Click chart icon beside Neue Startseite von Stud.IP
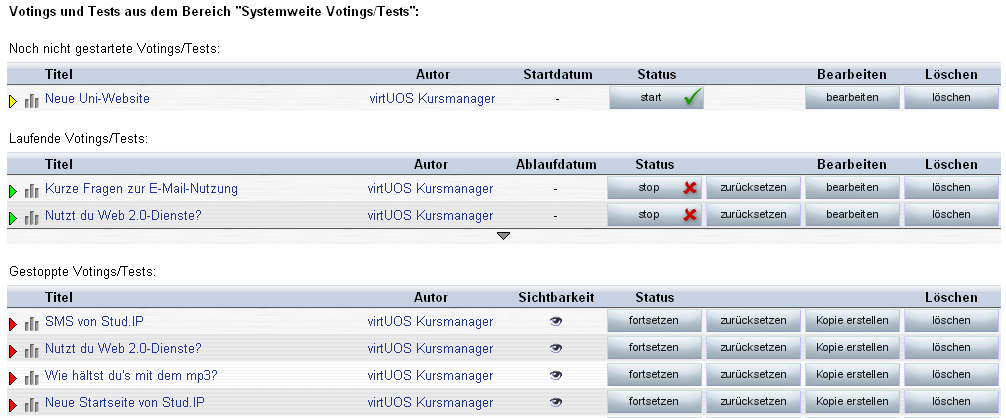The width and height of the screenshot is (1006, 418). tap(31, 405)
